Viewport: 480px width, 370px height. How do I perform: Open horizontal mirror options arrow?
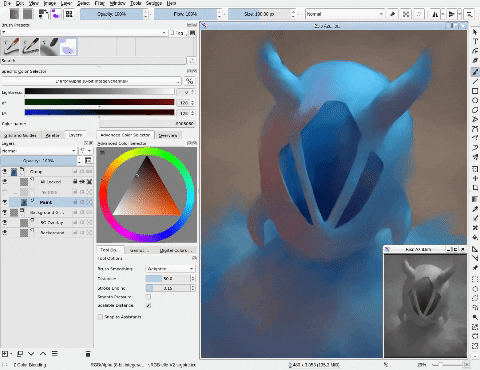coord(443,14)
